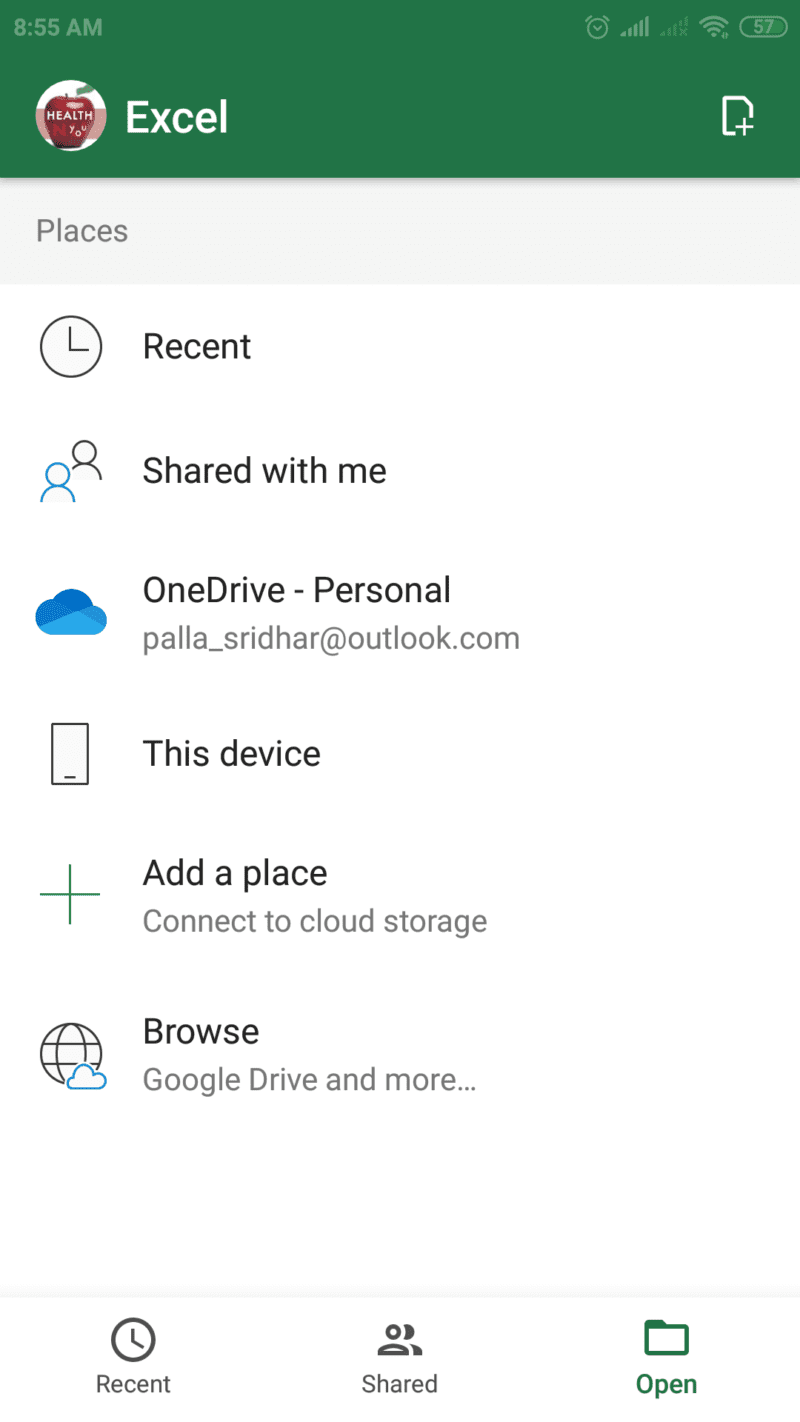Tap Google Drive and more text
Image resolution: width=800 pixels, height=1422 pixels.
click(x=309, y=1080)
